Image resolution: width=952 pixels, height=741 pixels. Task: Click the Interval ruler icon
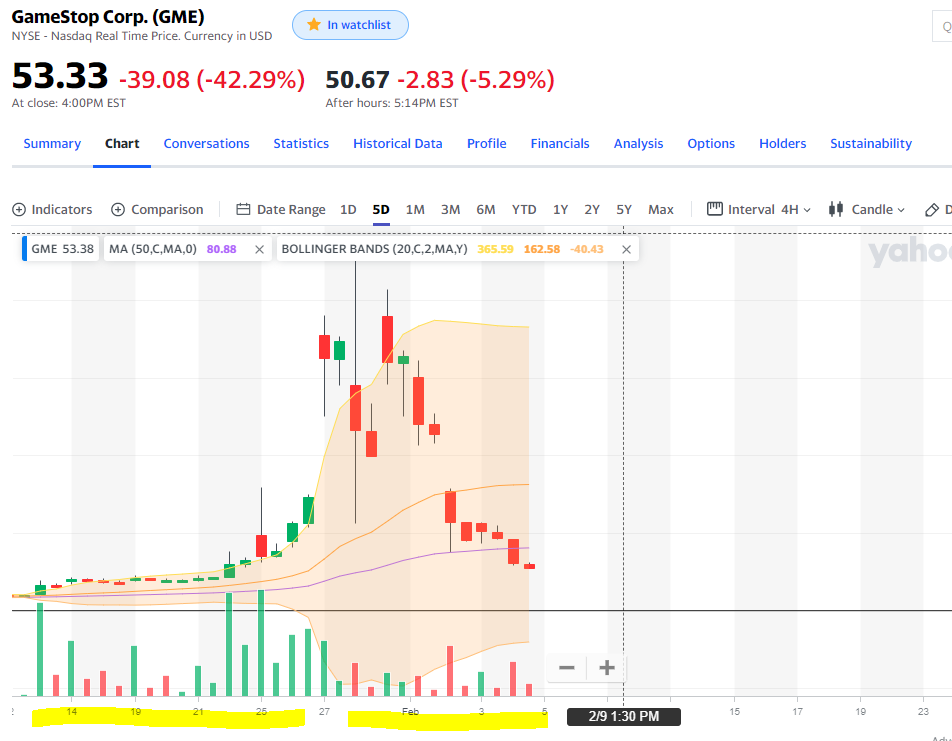point(715,209)
